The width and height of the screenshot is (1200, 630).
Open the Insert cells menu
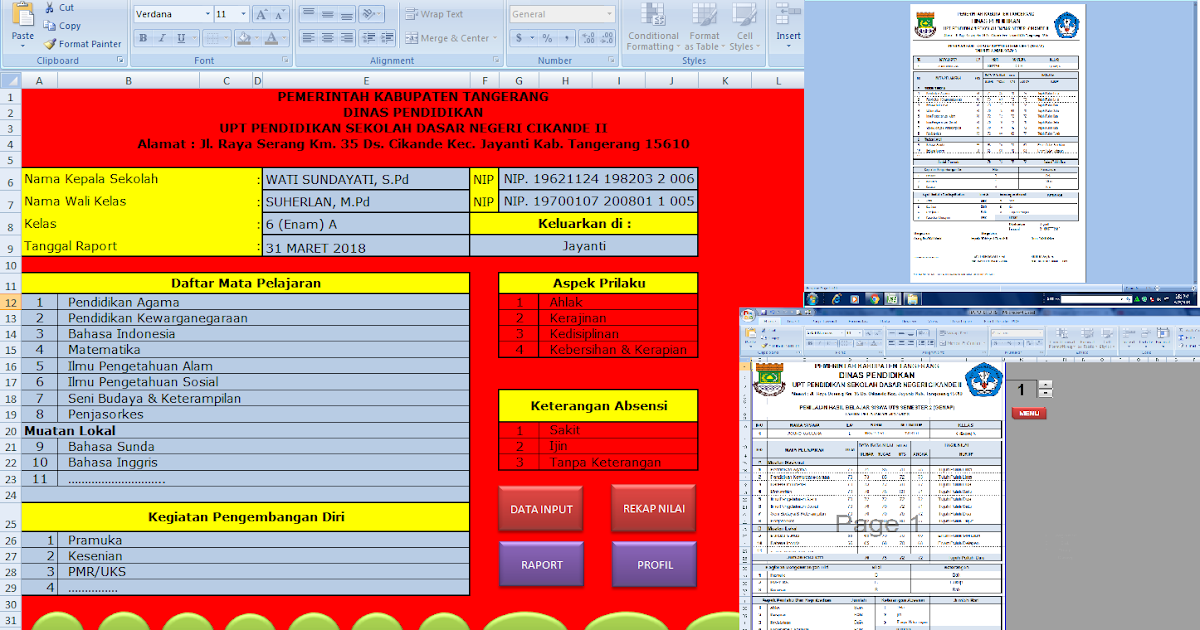[x=788, y=27]
